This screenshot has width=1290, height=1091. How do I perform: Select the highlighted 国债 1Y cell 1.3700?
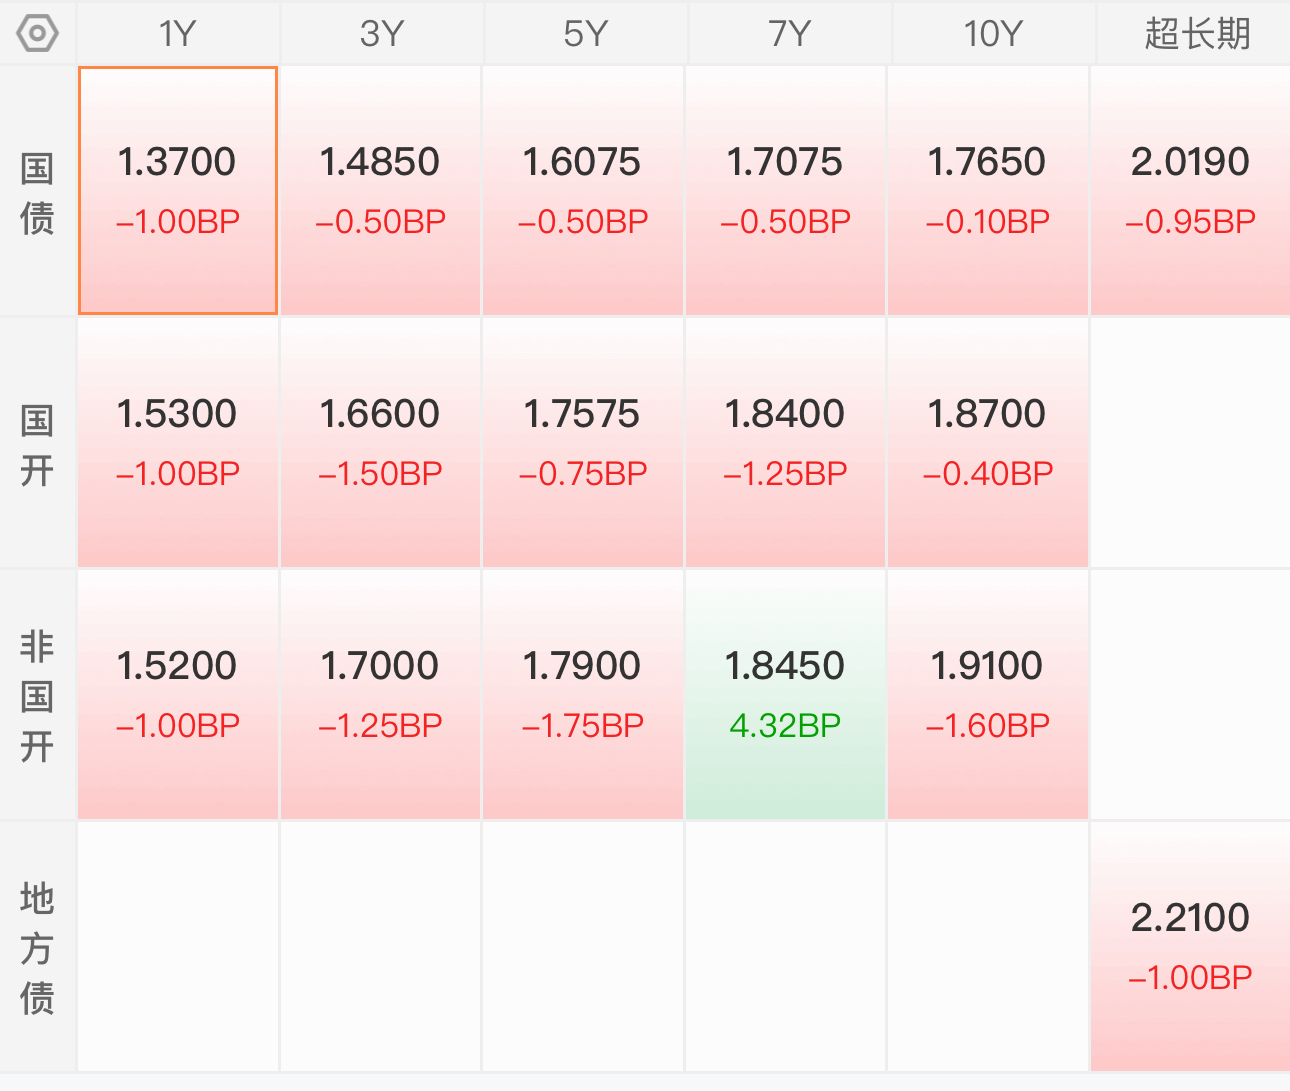point(178,191)
